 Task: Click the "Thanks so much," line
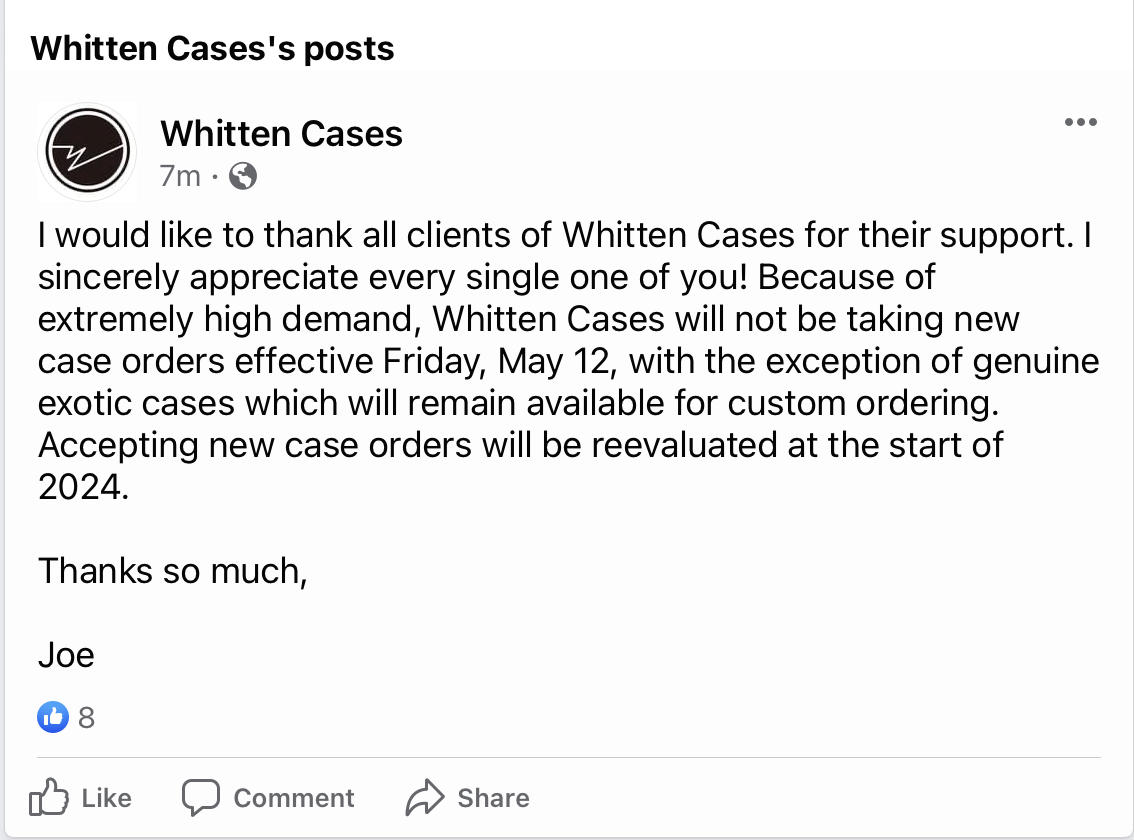coord(171,570)
